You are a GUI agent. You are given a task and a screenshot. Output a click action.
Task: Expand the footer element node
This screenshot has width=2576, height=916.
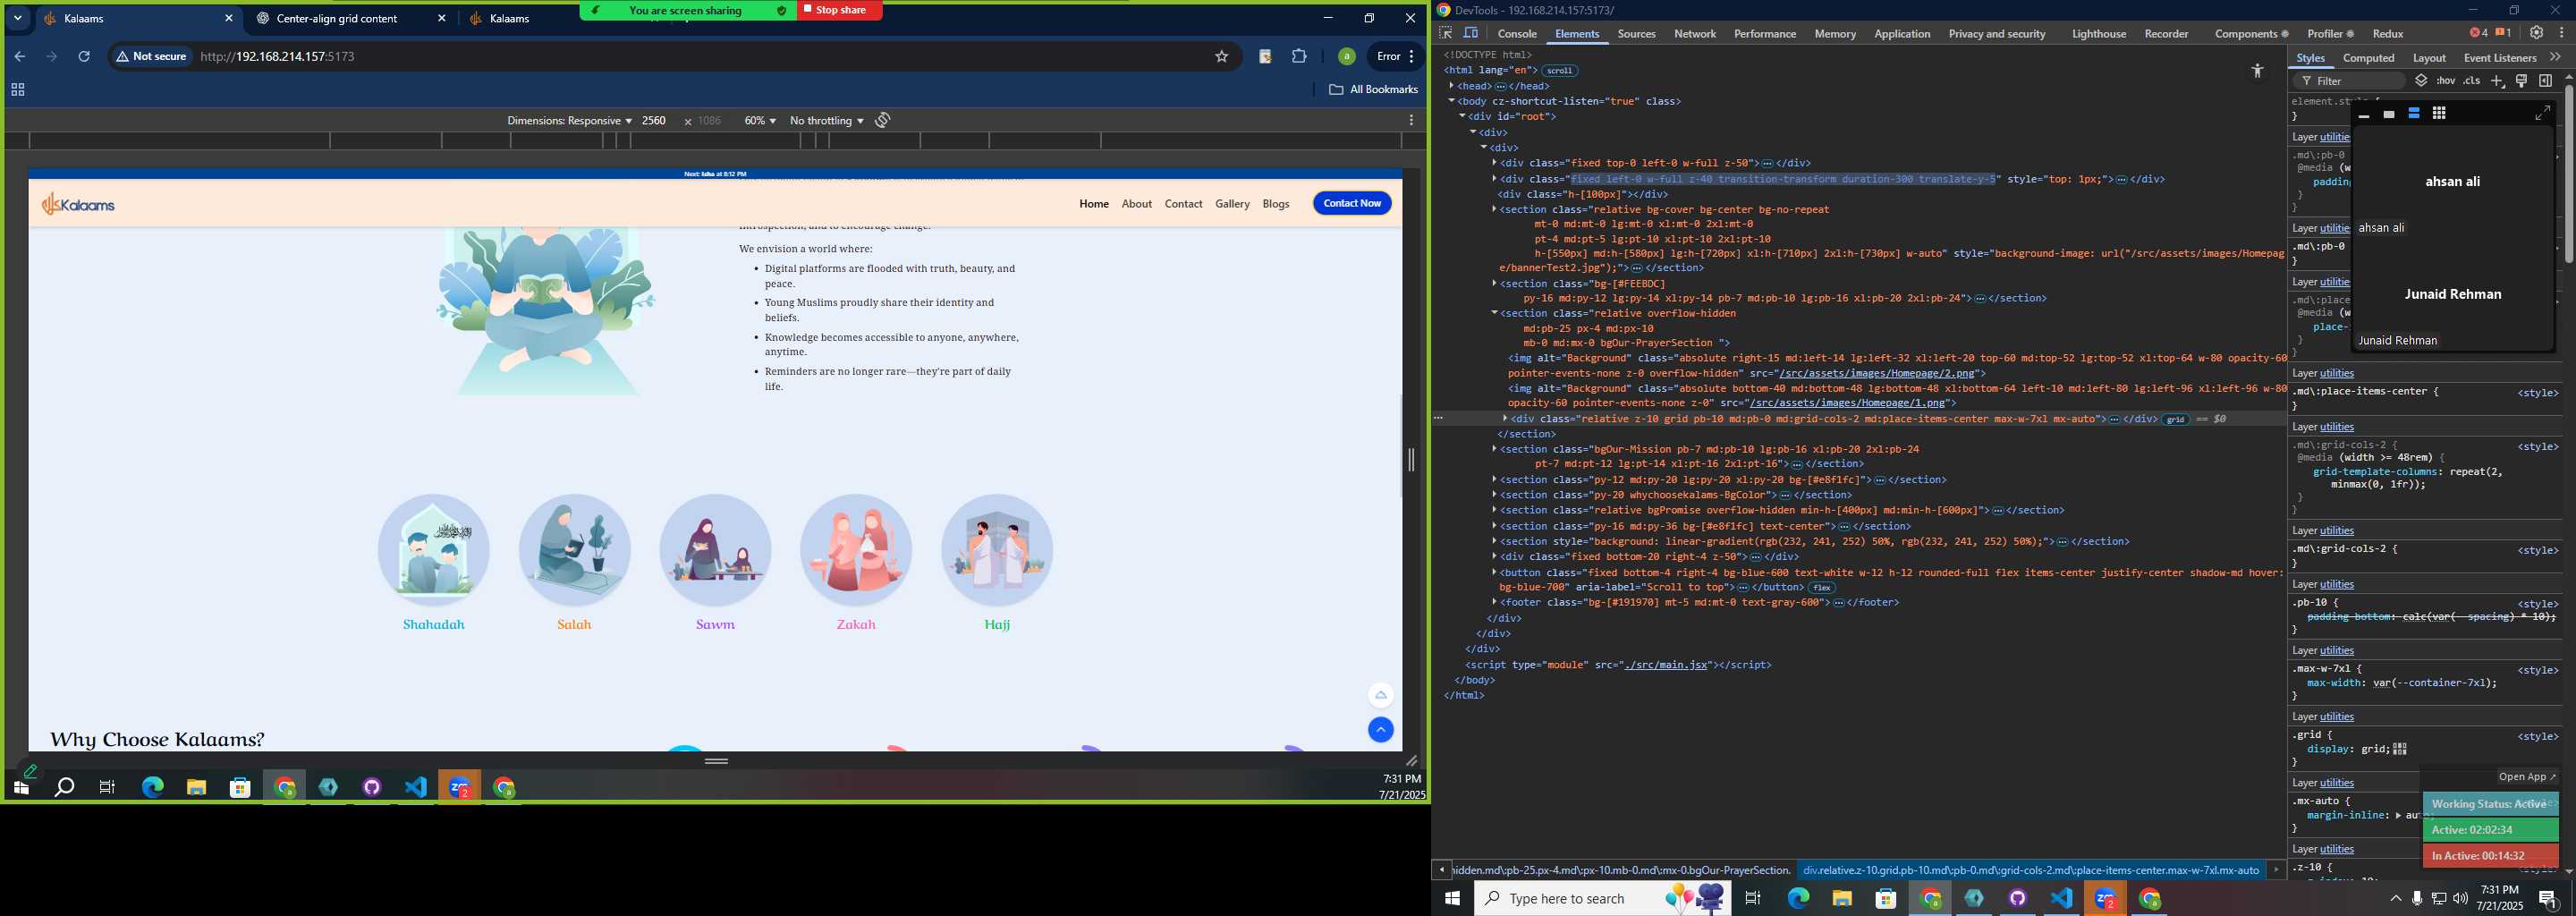pos(1495,603)
